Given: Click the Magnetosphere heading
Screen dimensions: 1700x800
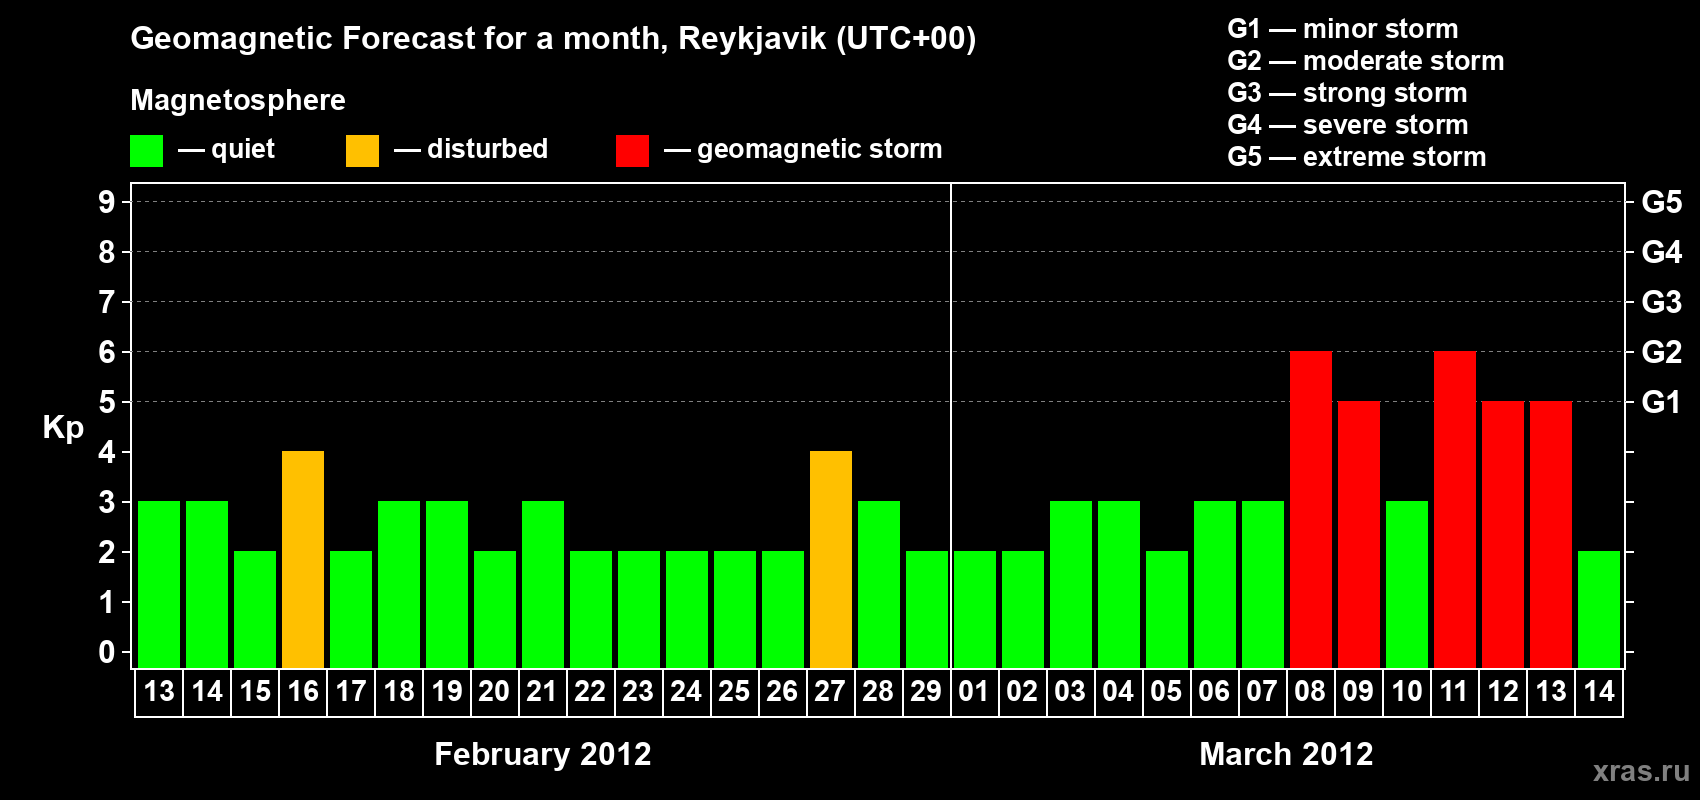Looking at the screenshot, I should coord(238,100).
